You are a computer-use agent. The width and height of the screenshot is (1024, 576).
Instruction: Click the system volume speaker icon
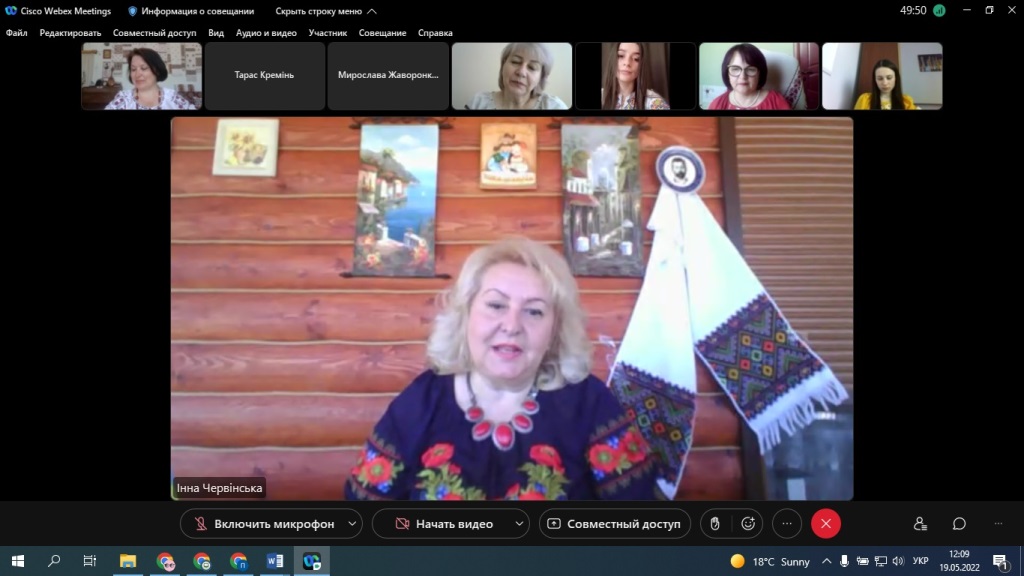pyautogui.click(x=897, y=561)
